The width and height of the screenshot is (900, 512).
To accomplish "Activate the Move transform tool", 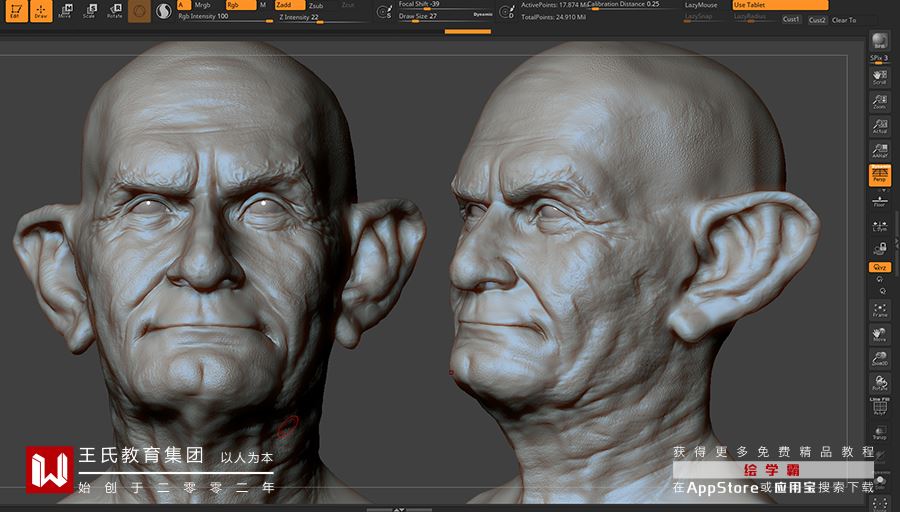I will pos(65,11).
